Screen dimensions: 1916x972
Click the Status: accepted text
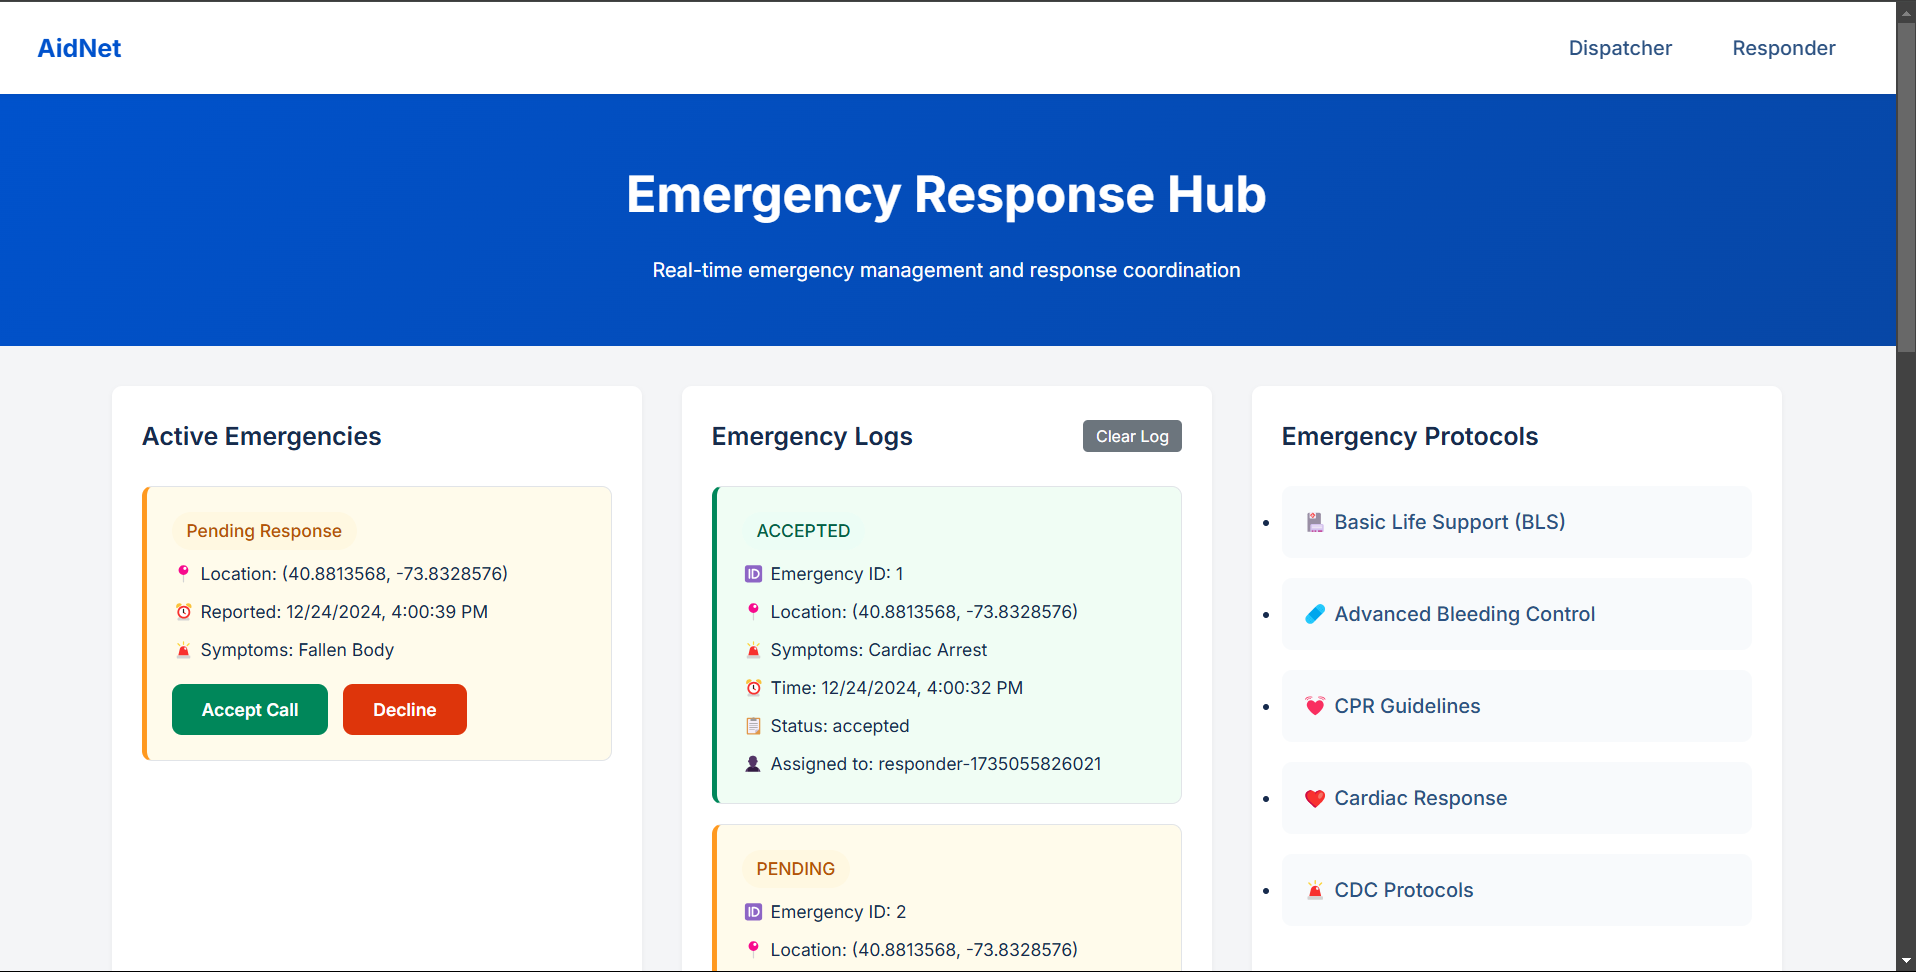839,726
